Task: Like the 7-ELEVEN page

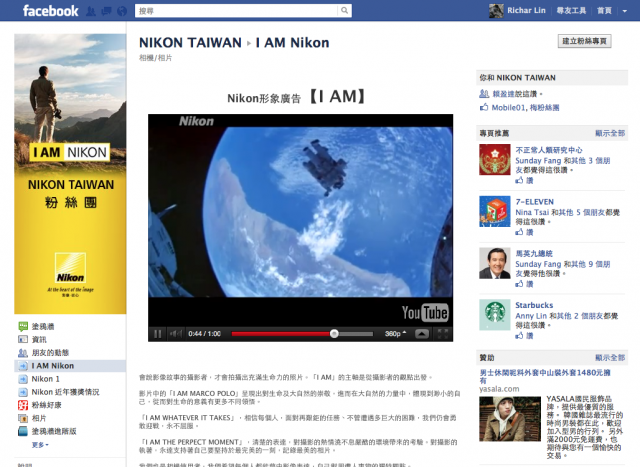Action: [x=524, y=232]
